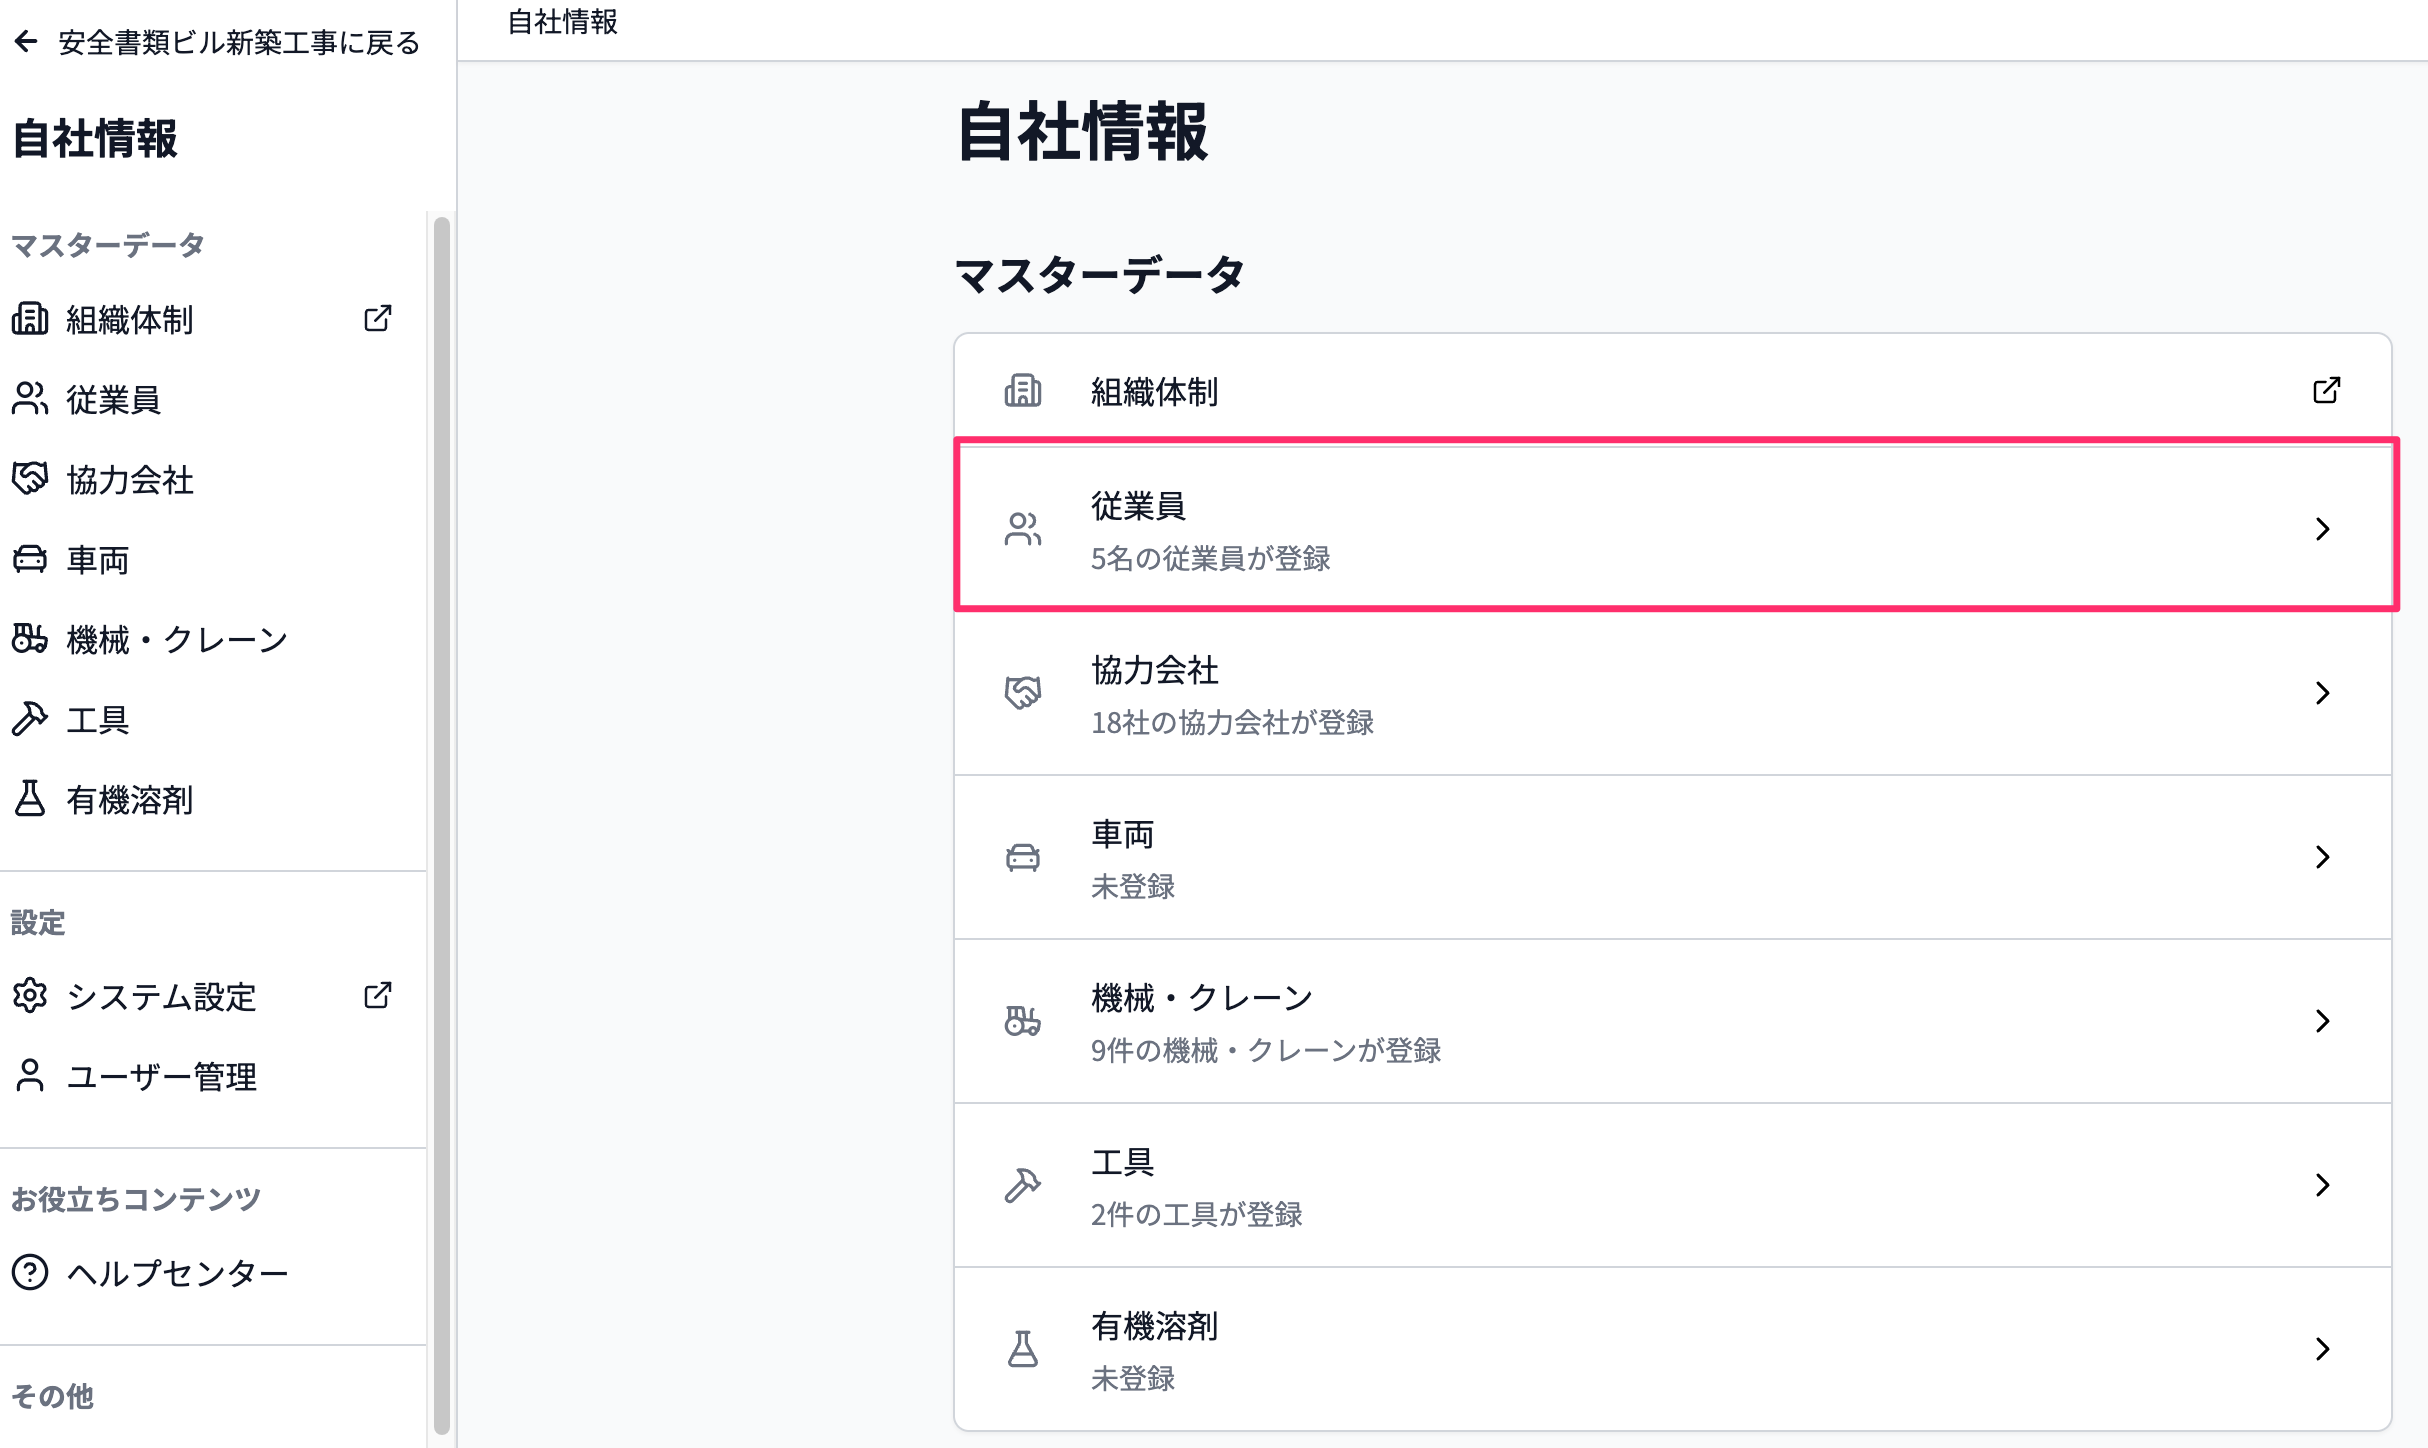Click the back arrow to 安全書類ビル新築工事
The height and width of the screenshot is (1448, 2428).
tap(26, 42)
